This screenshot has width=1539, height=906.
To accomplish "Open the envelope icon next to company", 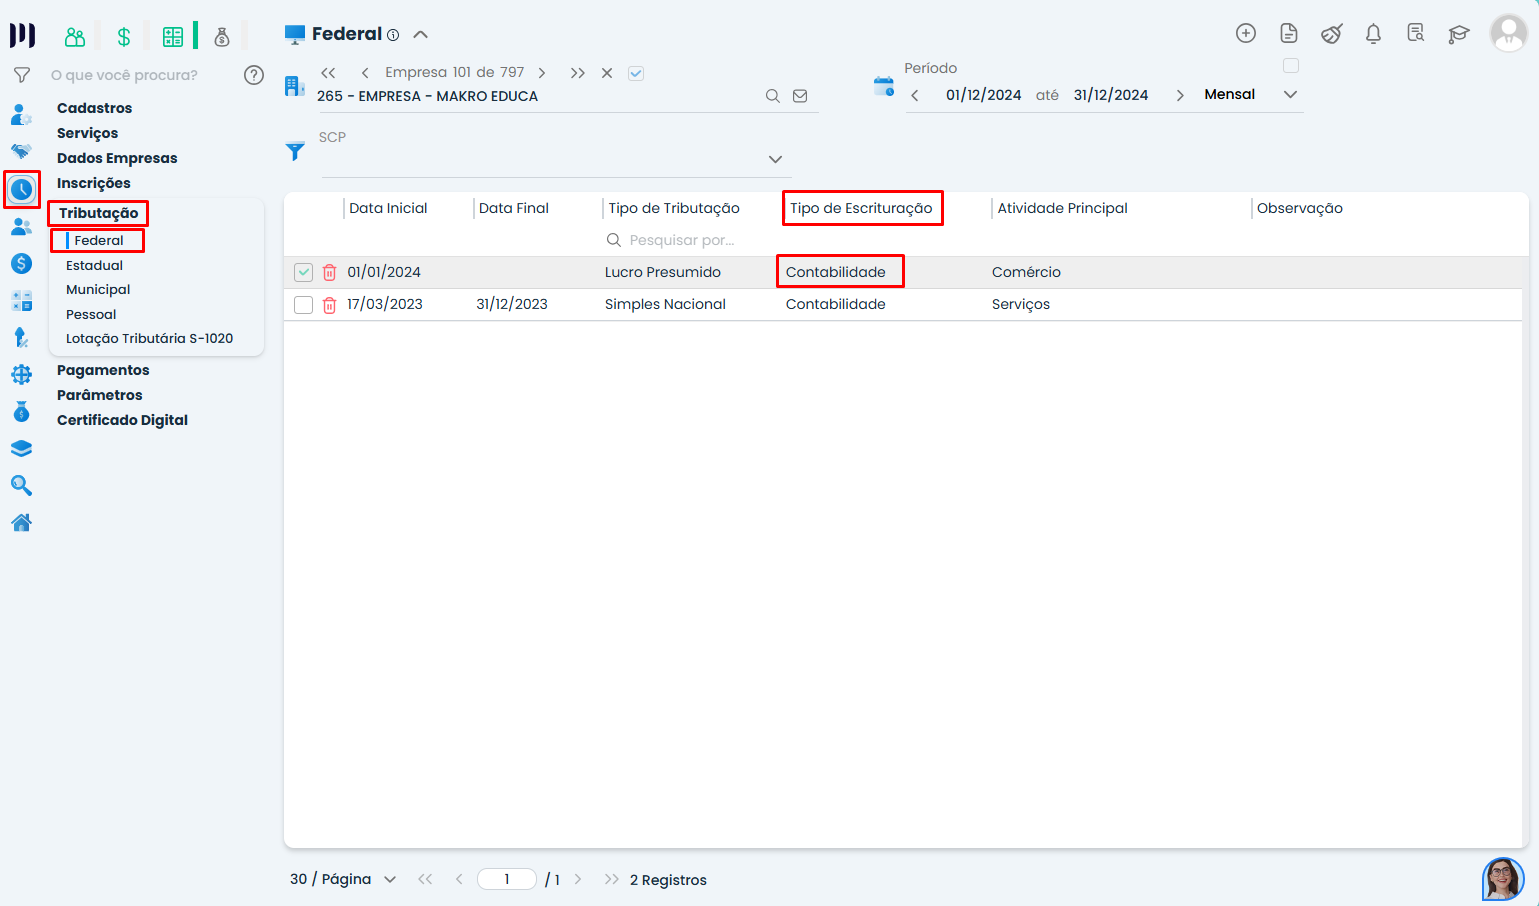I will point(800,96).
